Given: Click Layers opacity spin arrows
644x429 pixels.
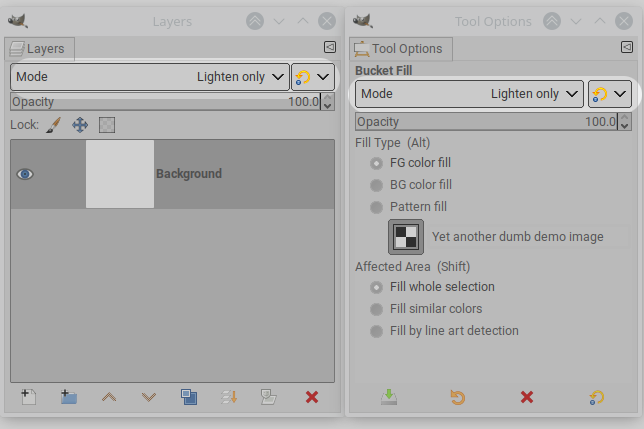Looking at the screenshot, I should click(x=328, y=101).
